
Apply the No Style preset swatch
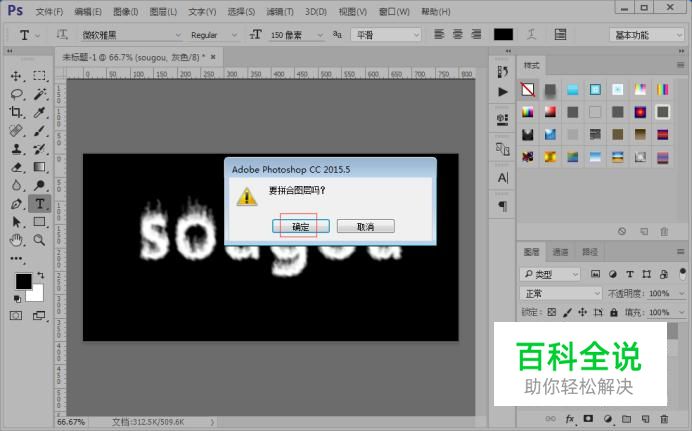[528, 90]
